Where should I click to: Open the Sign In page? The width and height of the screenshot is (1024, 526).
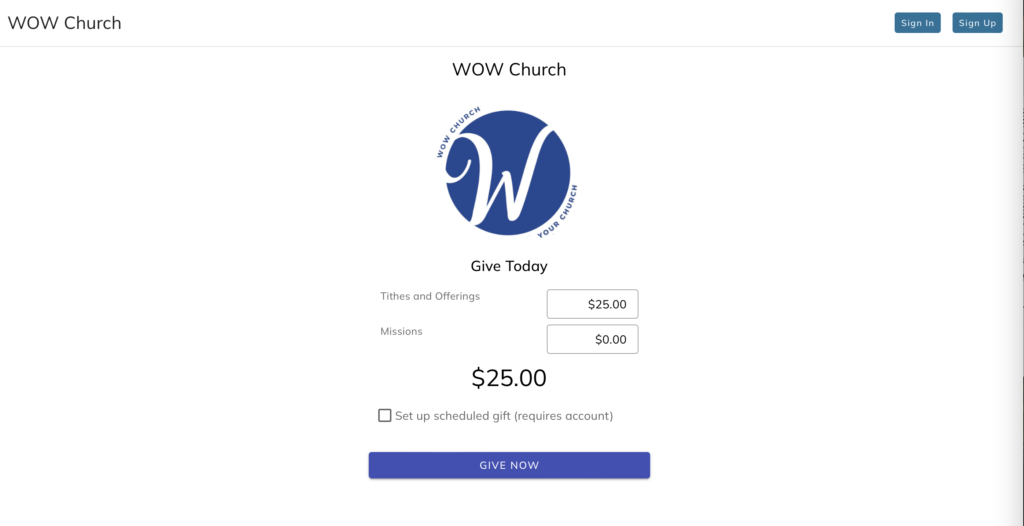(x=917, y=23)
